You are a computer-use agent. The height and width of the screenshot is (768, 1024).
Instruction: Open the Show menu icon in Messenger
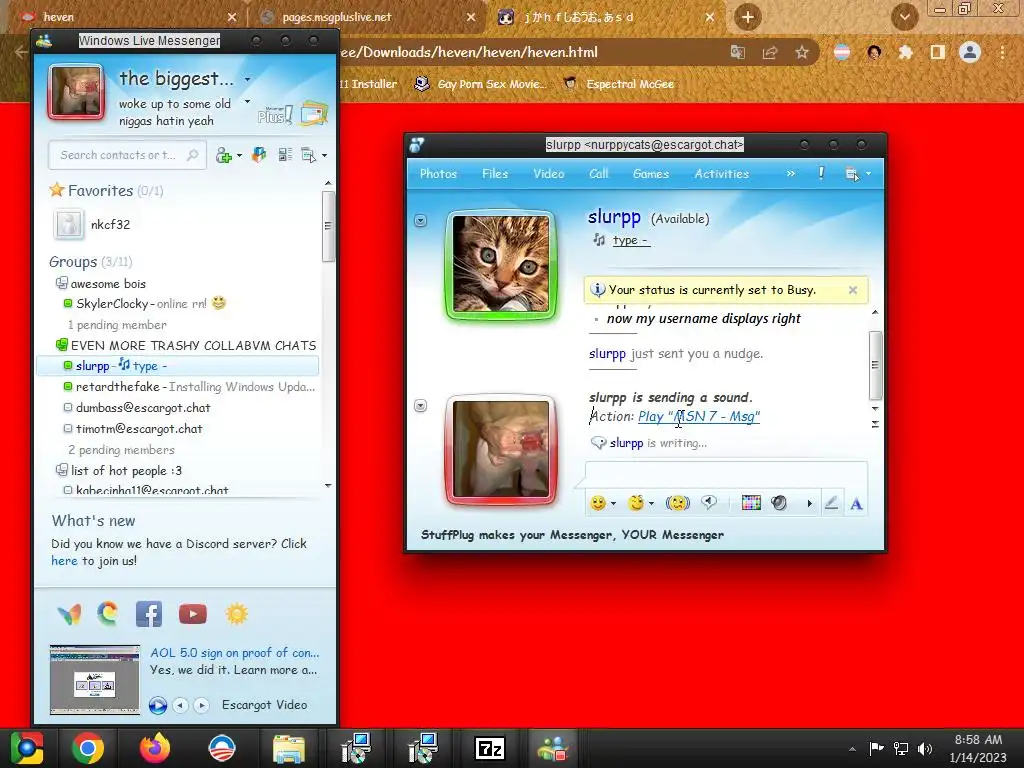pyautogui.click(x=308, y=155)
